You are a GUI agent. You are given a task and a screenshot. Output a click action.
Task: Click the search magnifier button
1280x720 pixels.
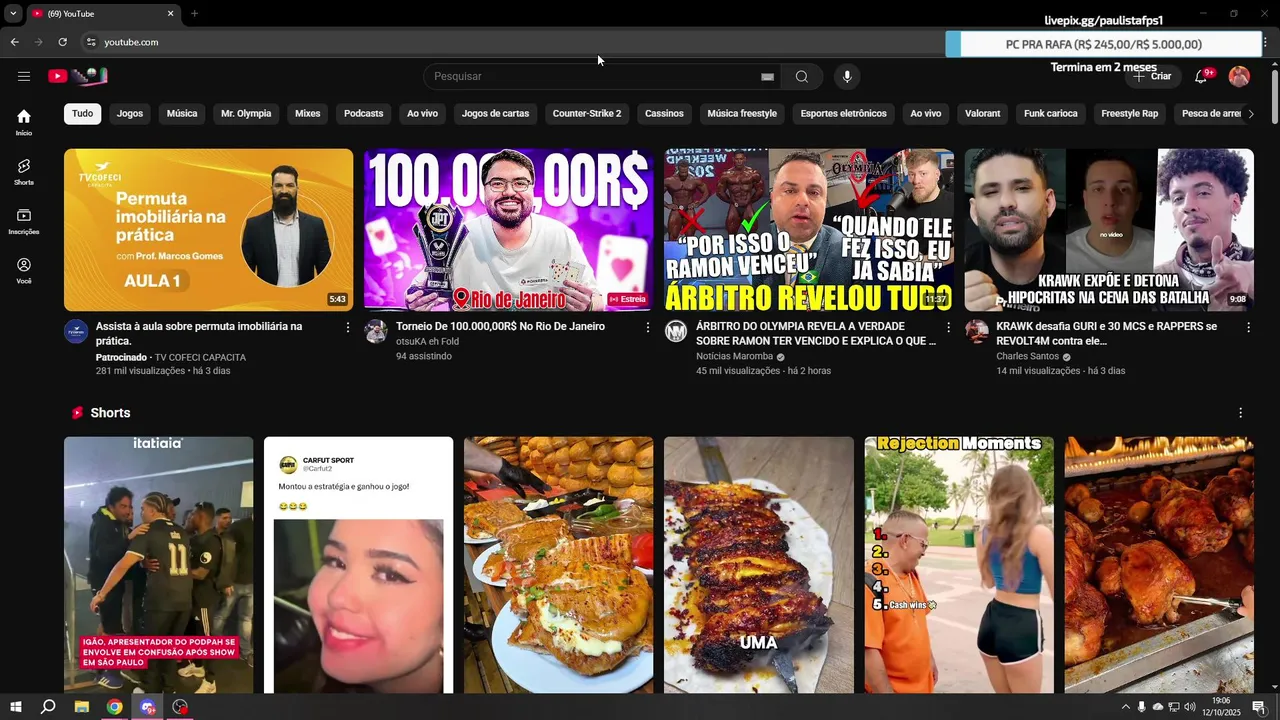[802, 77]
